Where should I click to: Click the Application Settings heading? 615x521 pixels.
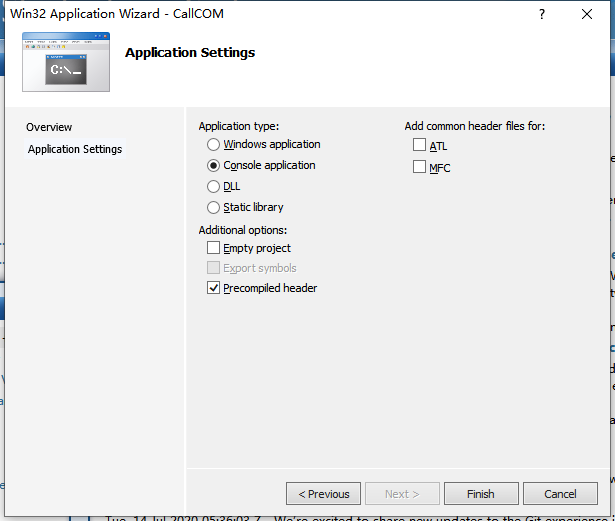(190, 53)
